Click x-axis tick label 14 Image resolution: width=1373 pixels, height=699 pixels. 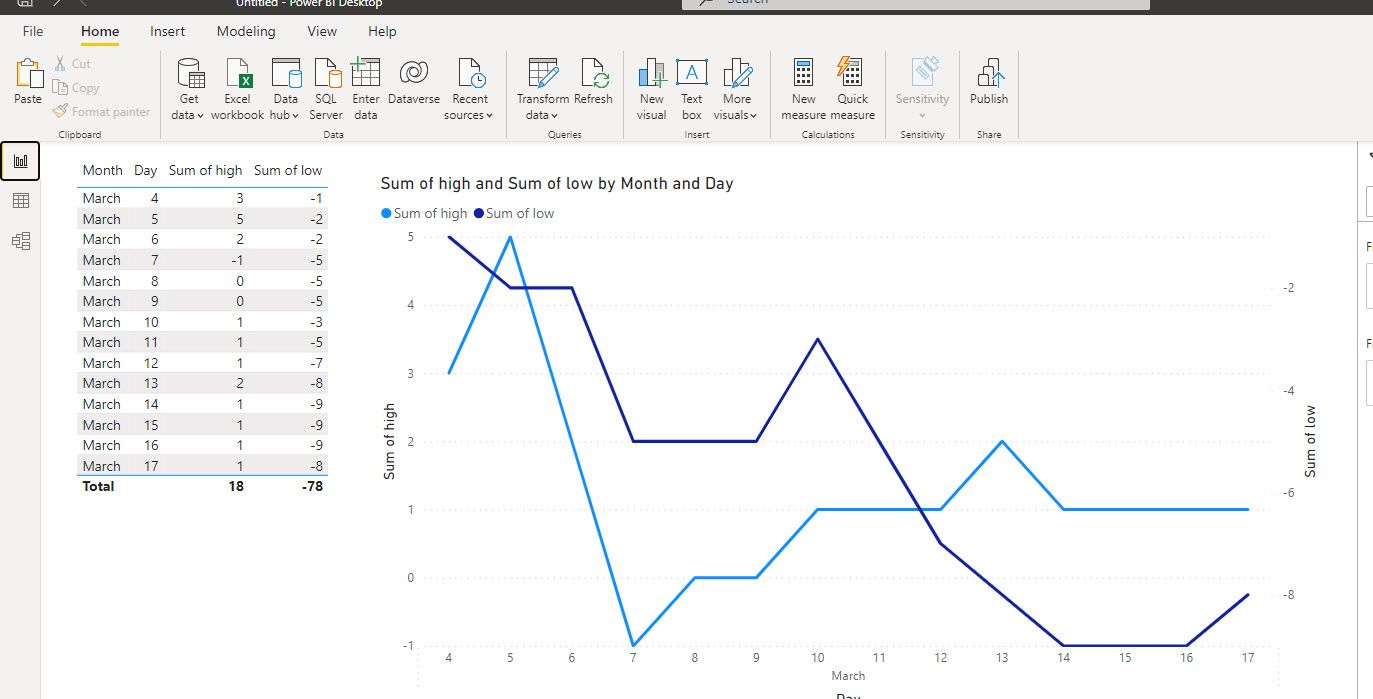point(1064,658)
